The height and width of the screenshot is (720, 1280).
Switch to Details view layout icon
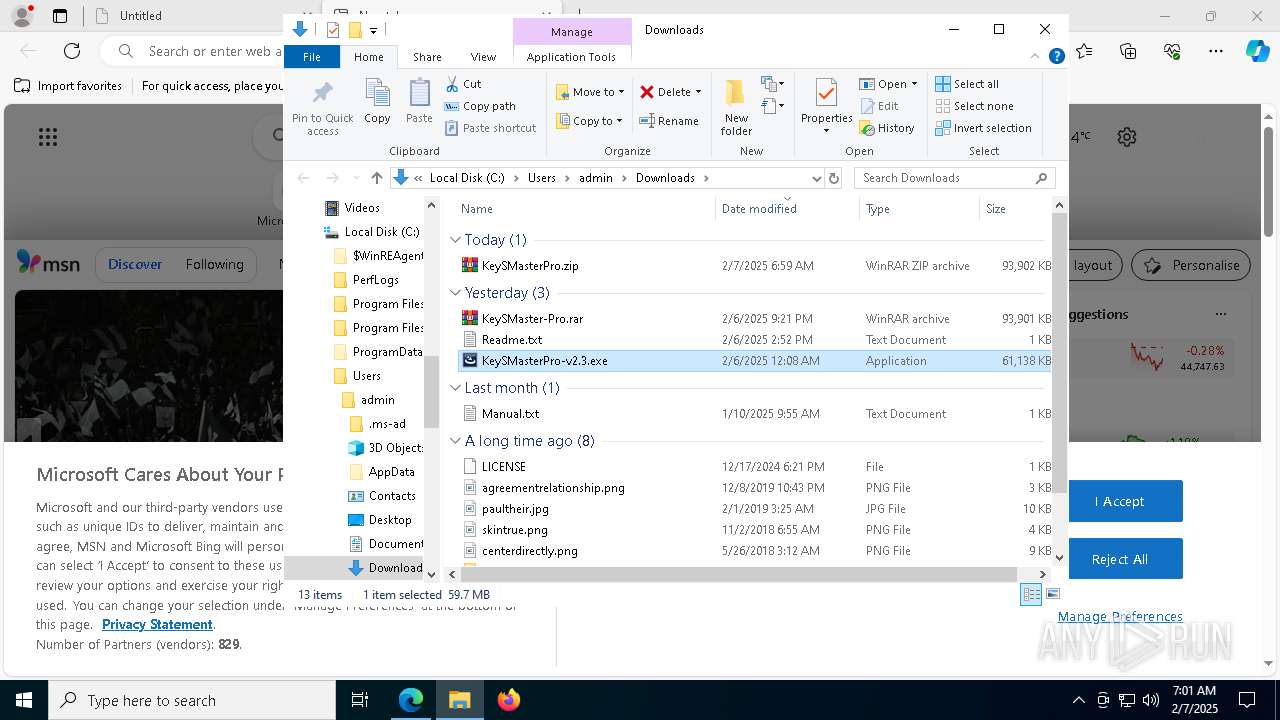click(1031, 594)
